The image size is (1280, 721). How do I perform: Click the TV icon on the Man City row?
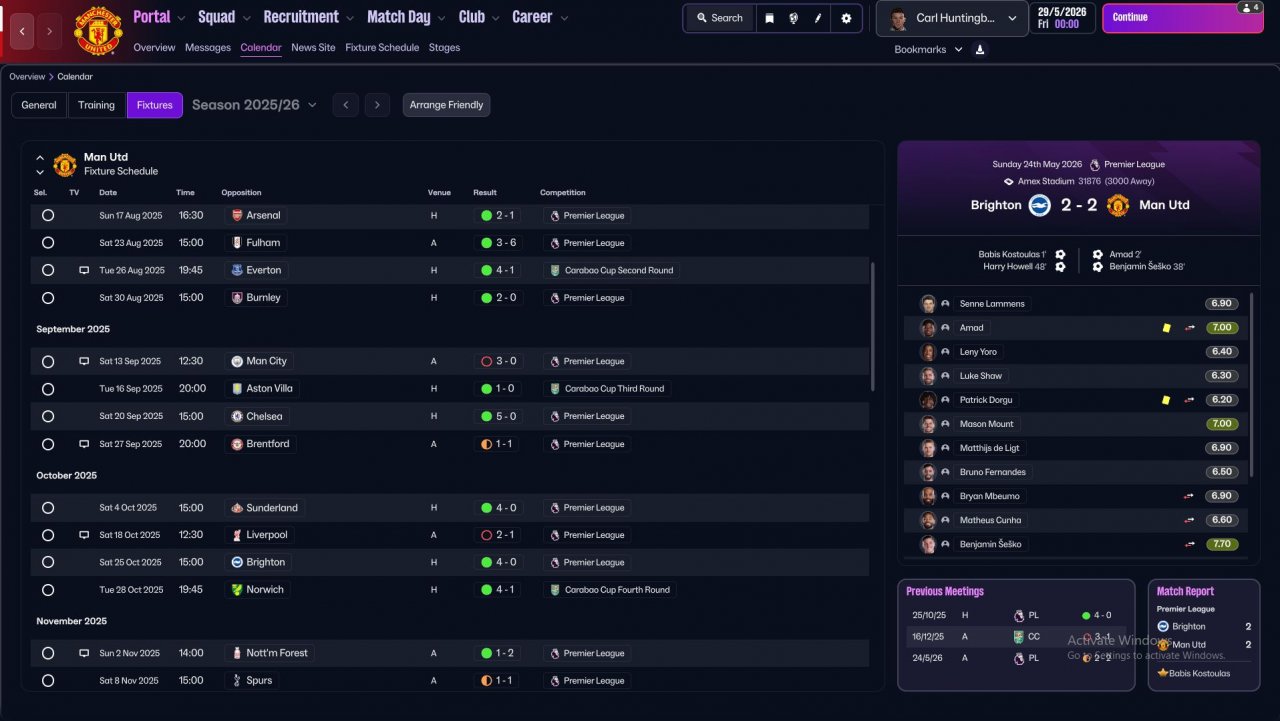click(84, 361)
